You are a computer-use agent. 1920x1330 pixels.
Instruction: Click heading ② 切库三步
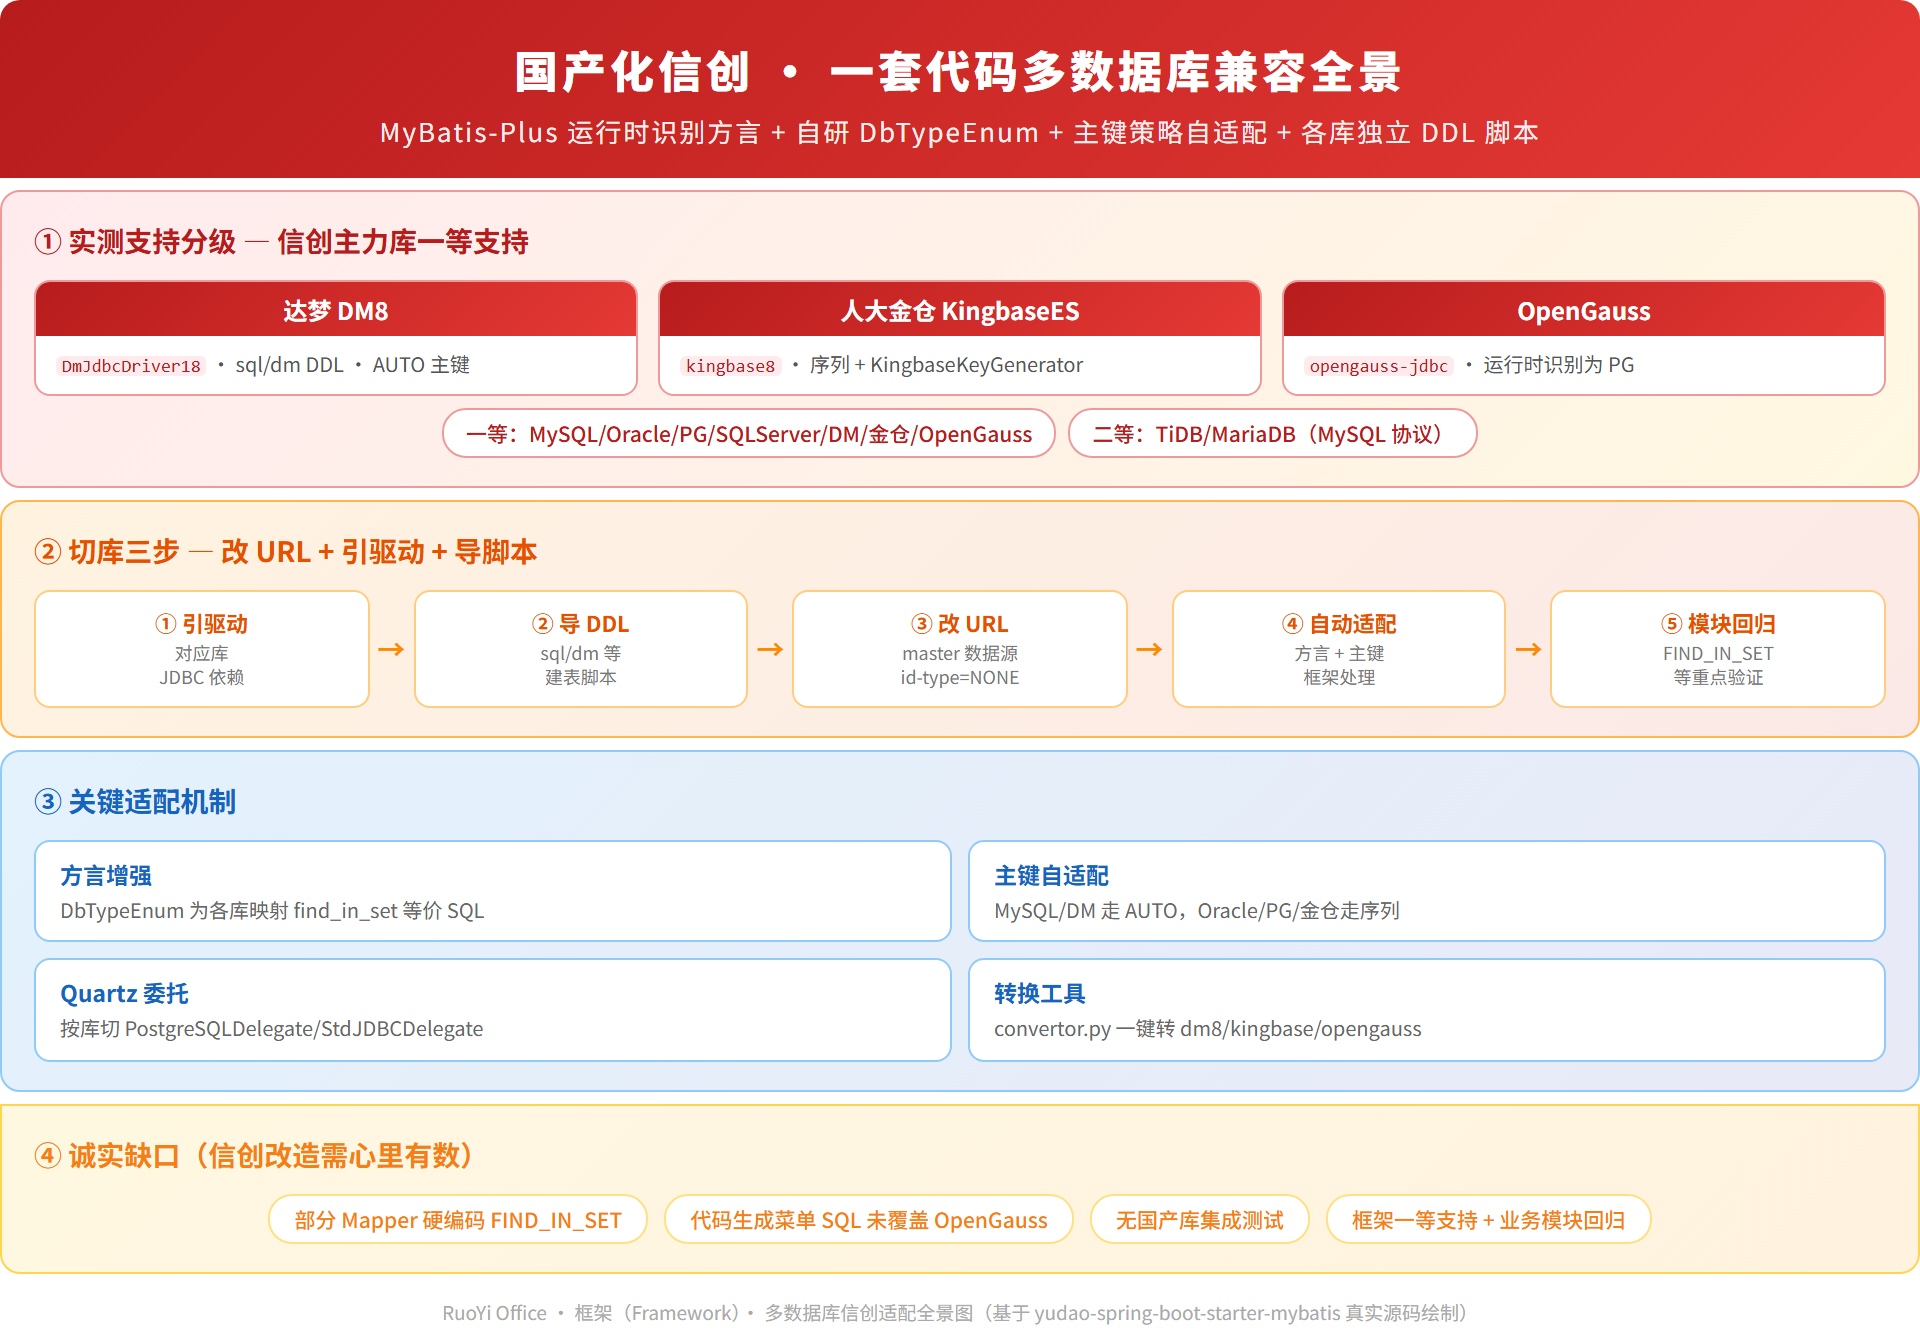286,552
